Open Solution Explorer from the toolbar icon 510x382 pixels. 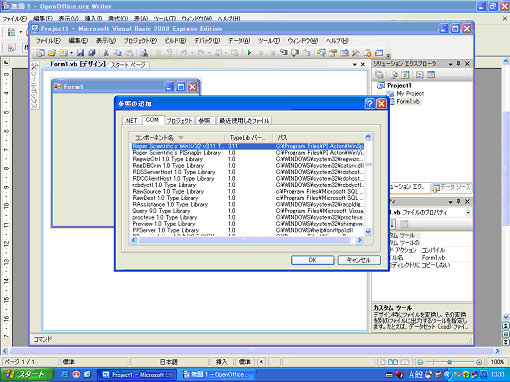coord(321,53)
